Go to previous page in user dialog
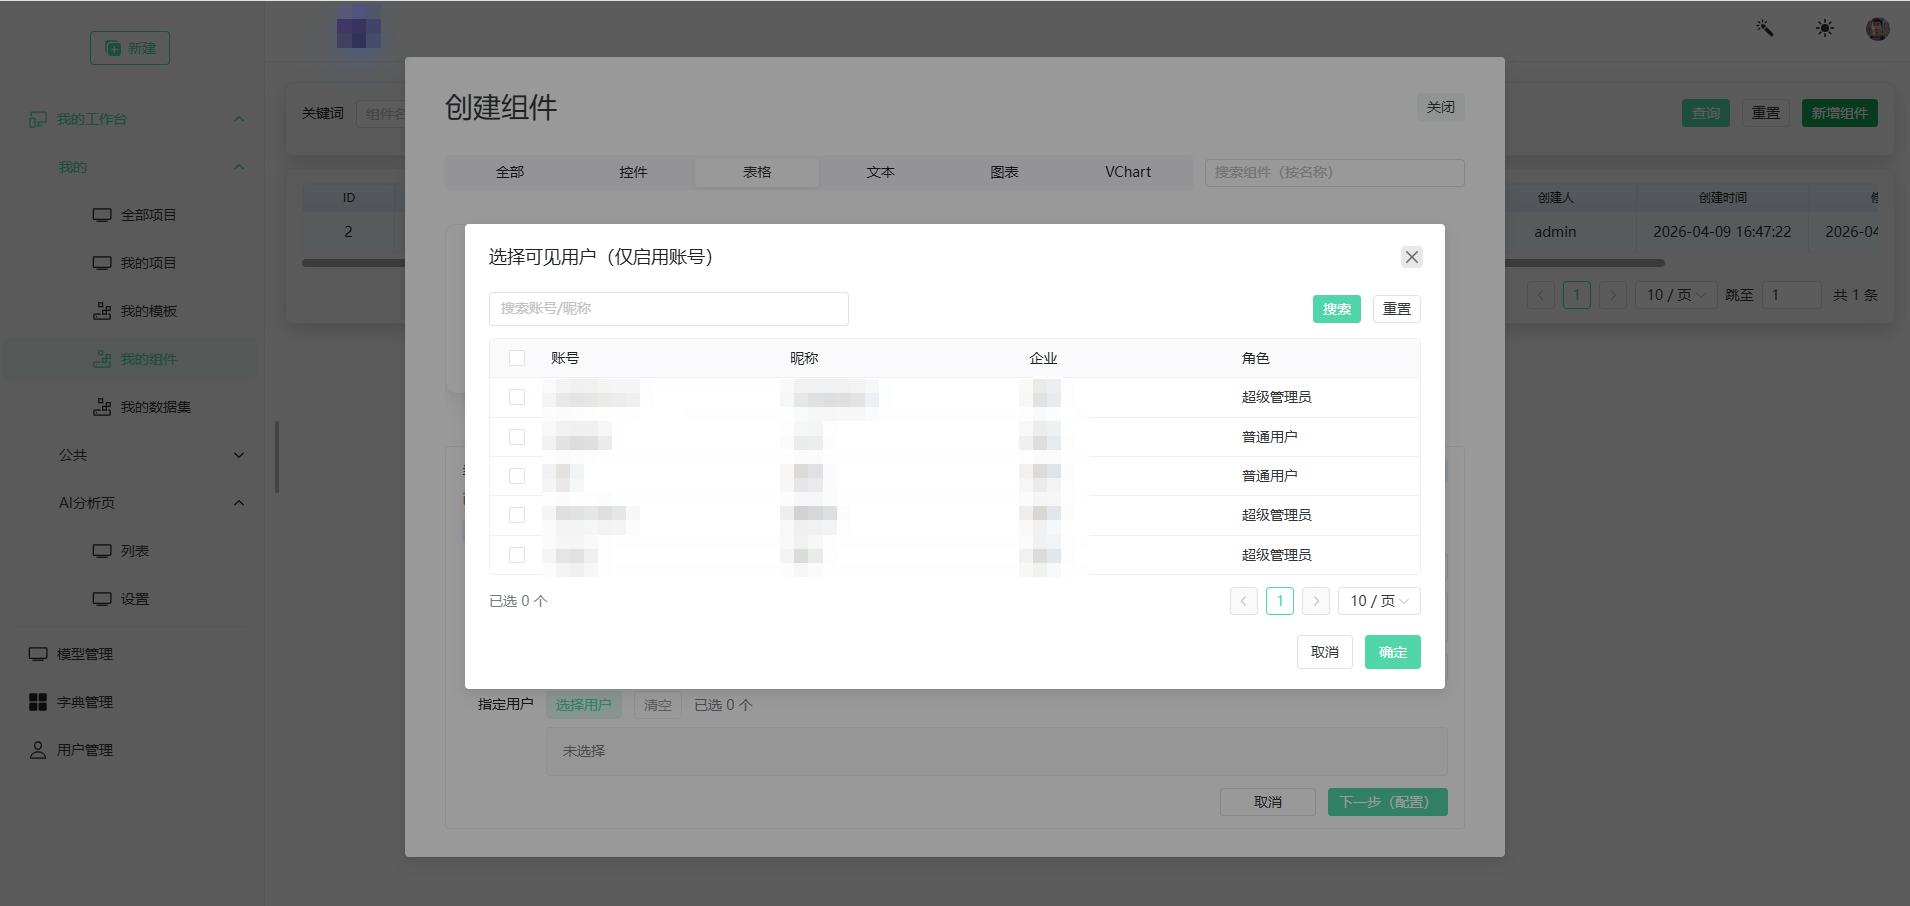The height and width of the screenshot is (906, 1910). pyautogui.click(x=1243, y=601)
